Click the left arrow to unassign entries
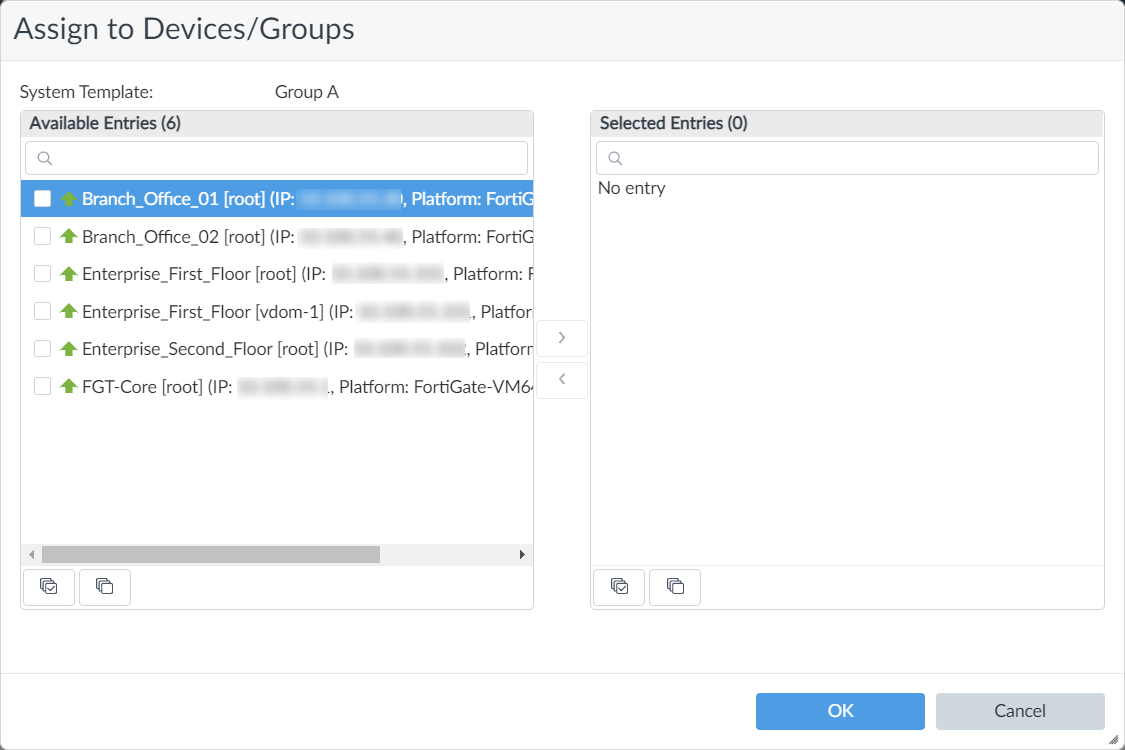This screenshot has height=750, width=1125. click(562, 380)
